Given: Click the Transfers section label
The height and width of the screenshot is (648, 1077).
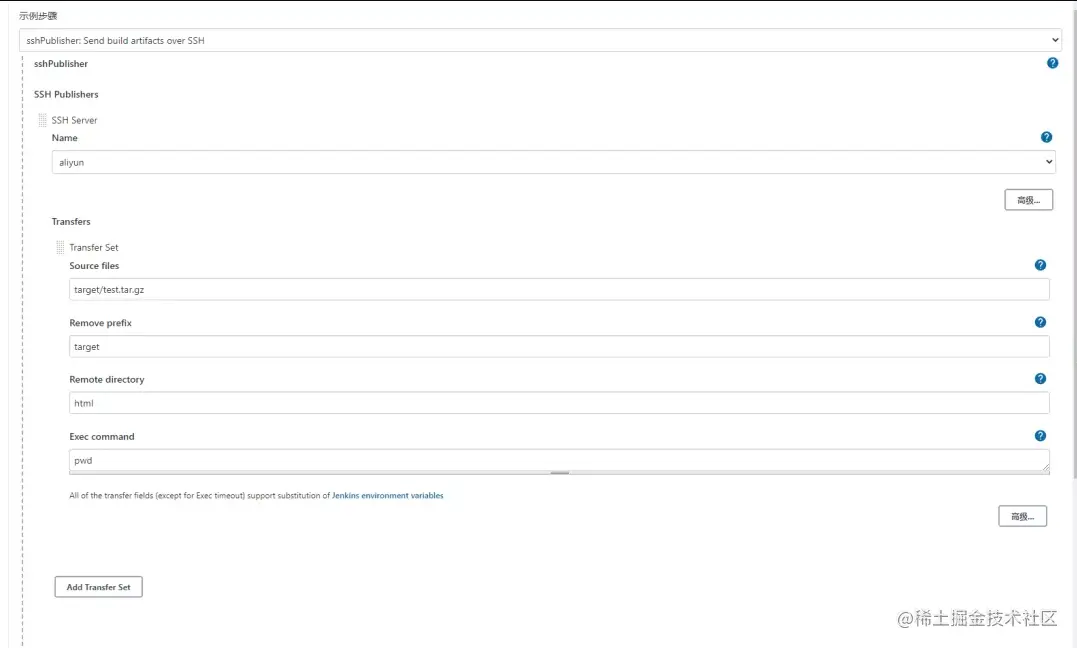Looking at the screenshot, I should tap(71, 221).
